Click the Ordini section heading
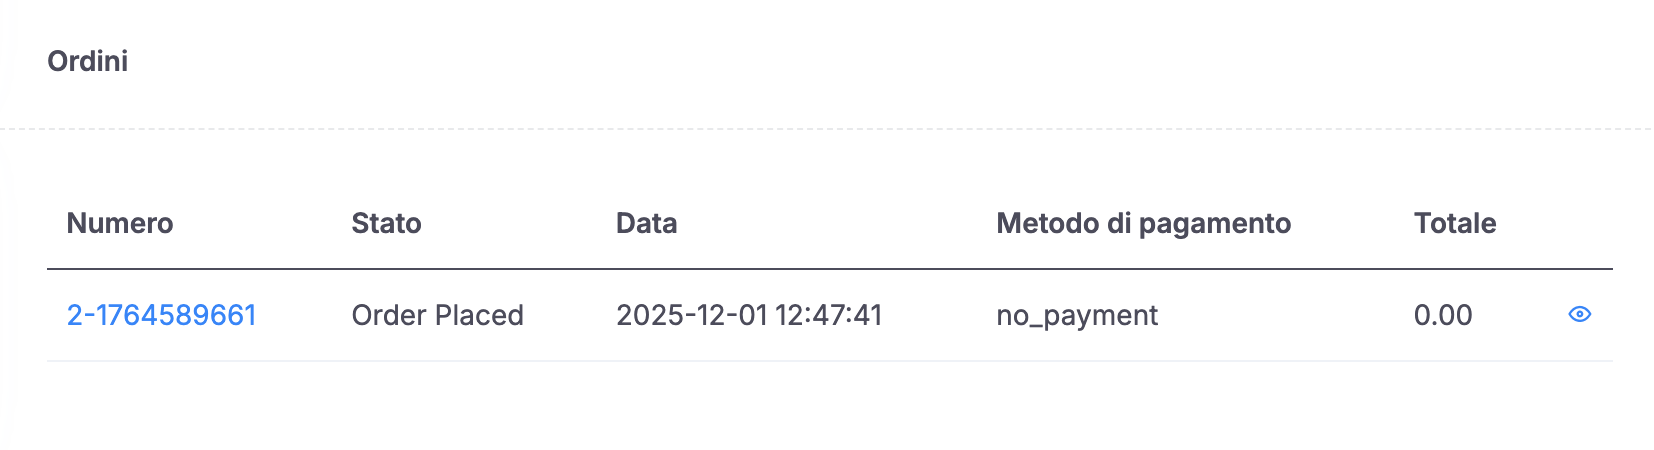Screen dimensions: 1654x450 pos(88,61)
